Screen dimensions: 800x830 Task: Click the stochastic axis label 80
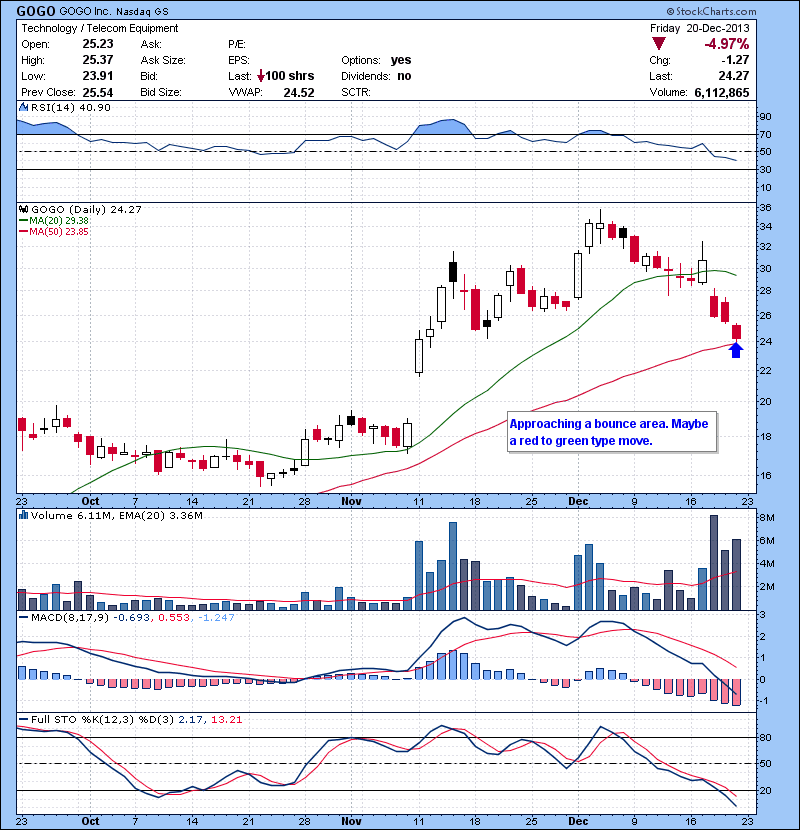pyautogui.click(x=766, y=737)
